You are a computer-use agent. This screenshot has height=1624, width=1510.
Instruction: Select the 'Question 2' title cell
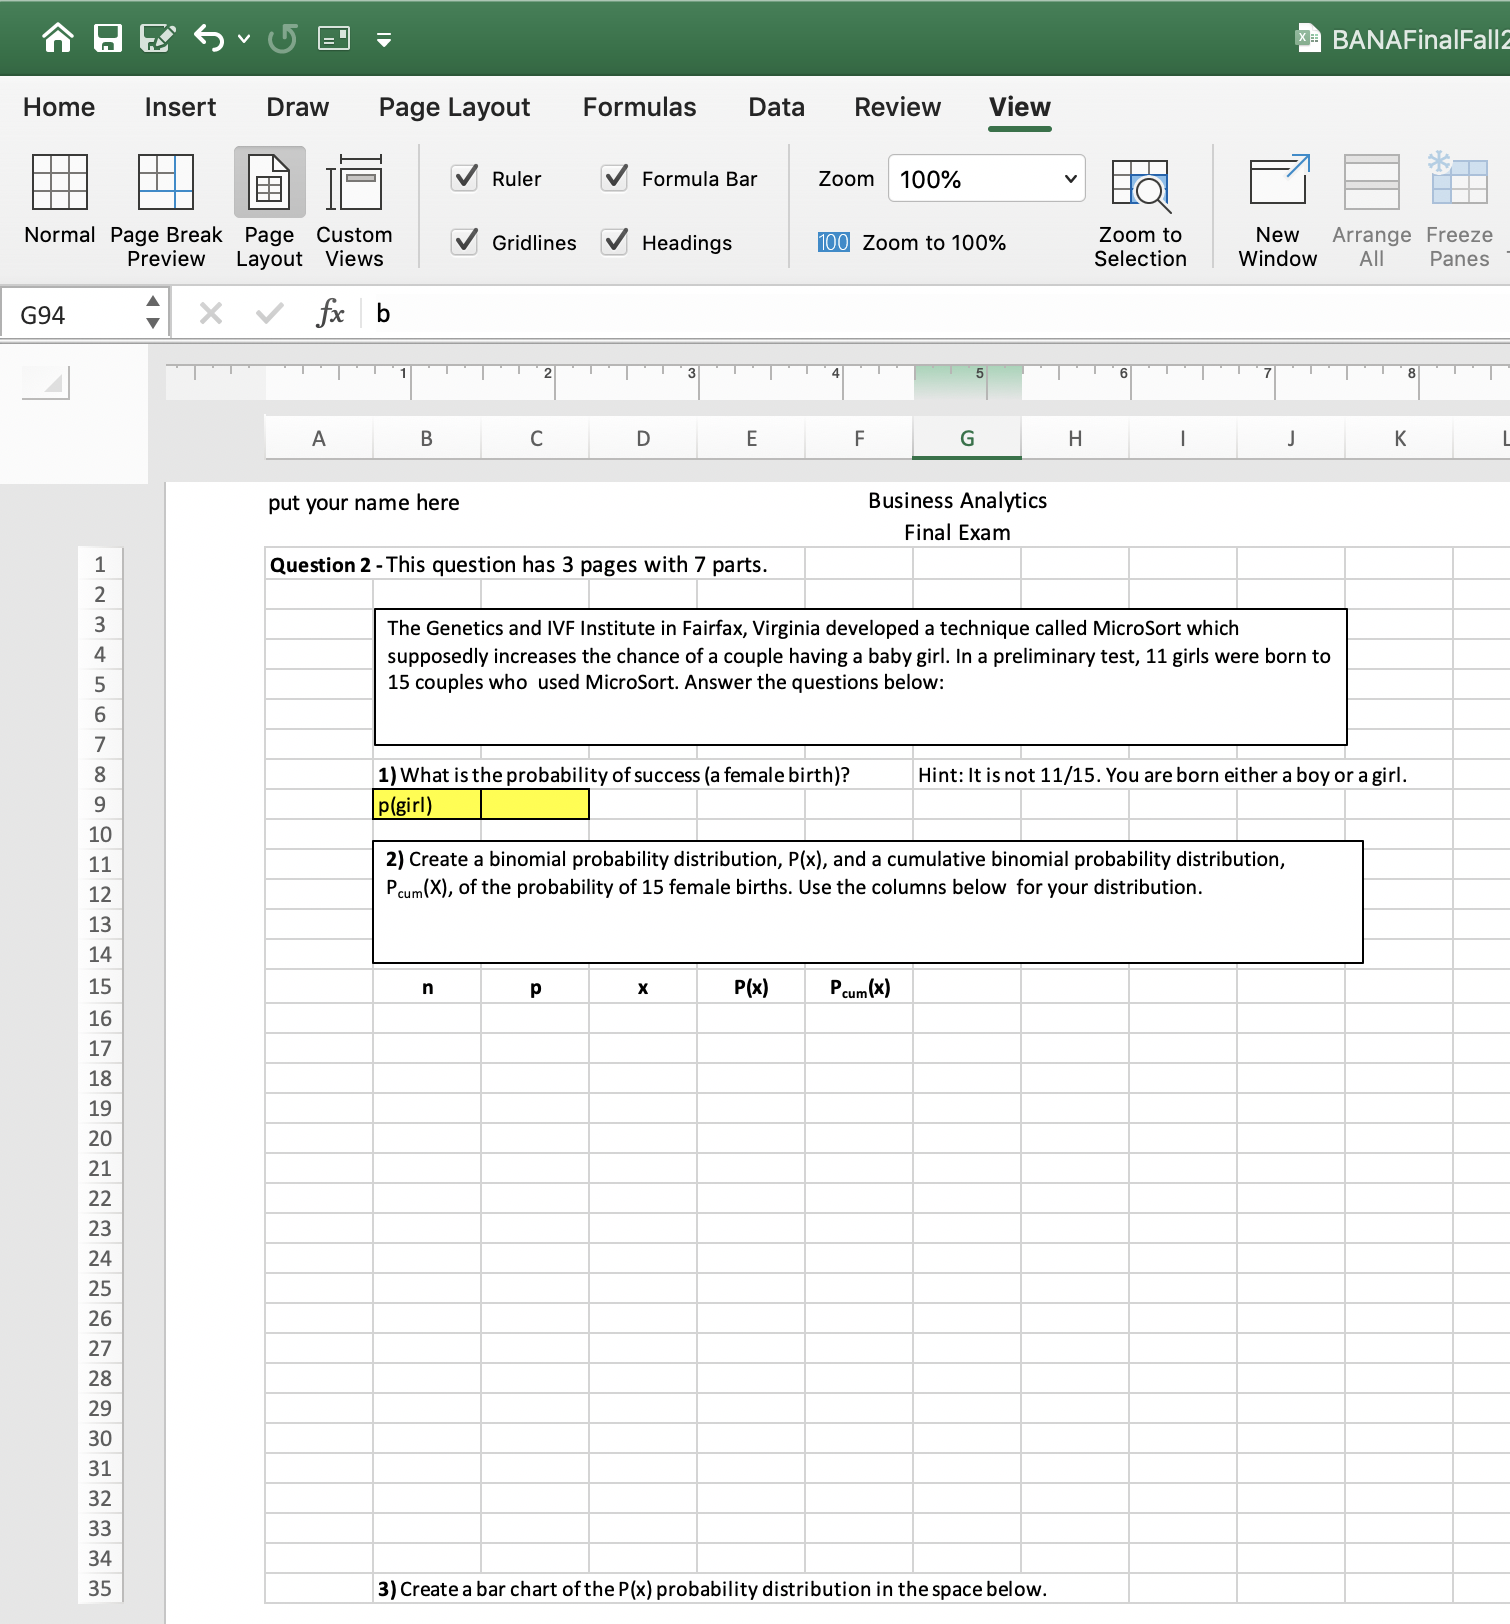click(319, 564)
